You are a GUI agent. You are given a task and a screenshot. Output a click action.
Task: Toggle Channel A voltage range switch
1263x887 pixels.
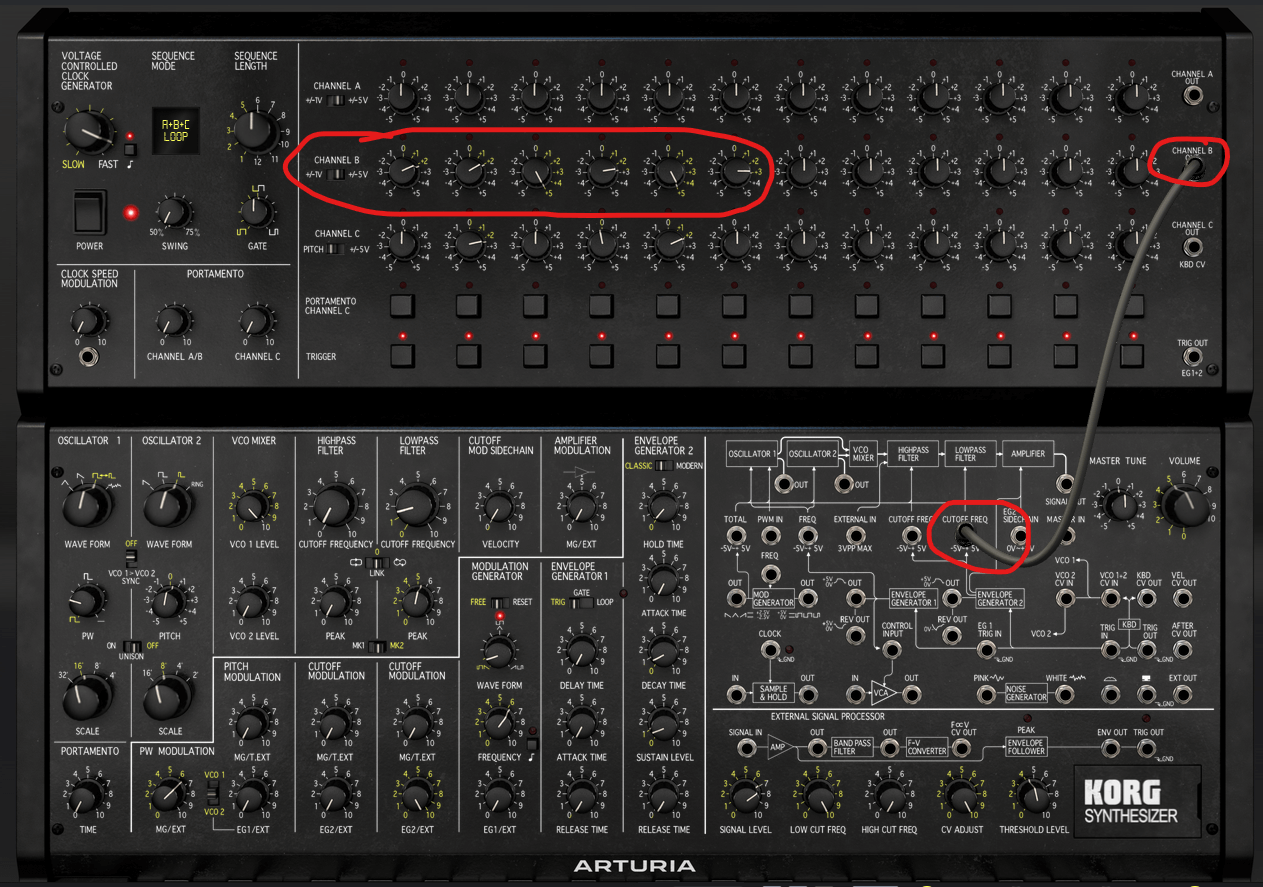click(335, 99)
